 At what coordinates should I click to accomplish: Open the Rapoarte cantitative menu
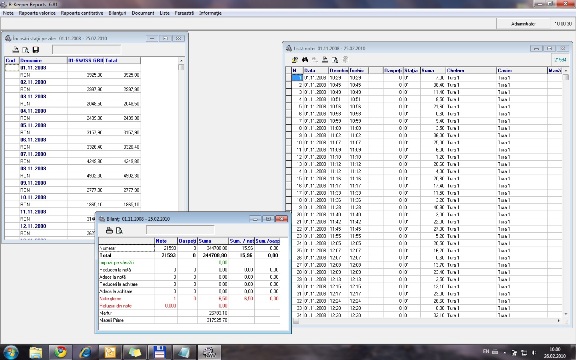click(x=82, y=13)
